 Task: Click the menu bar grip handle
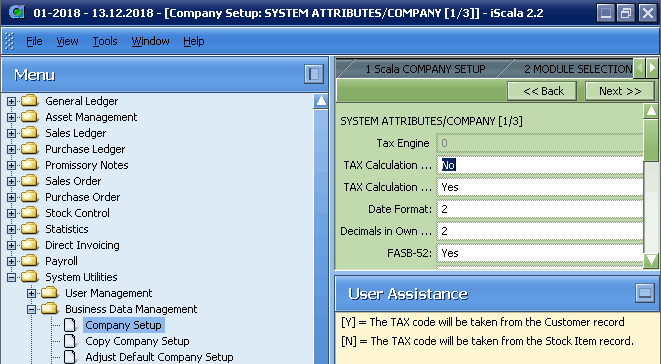(x=9, y=41)
